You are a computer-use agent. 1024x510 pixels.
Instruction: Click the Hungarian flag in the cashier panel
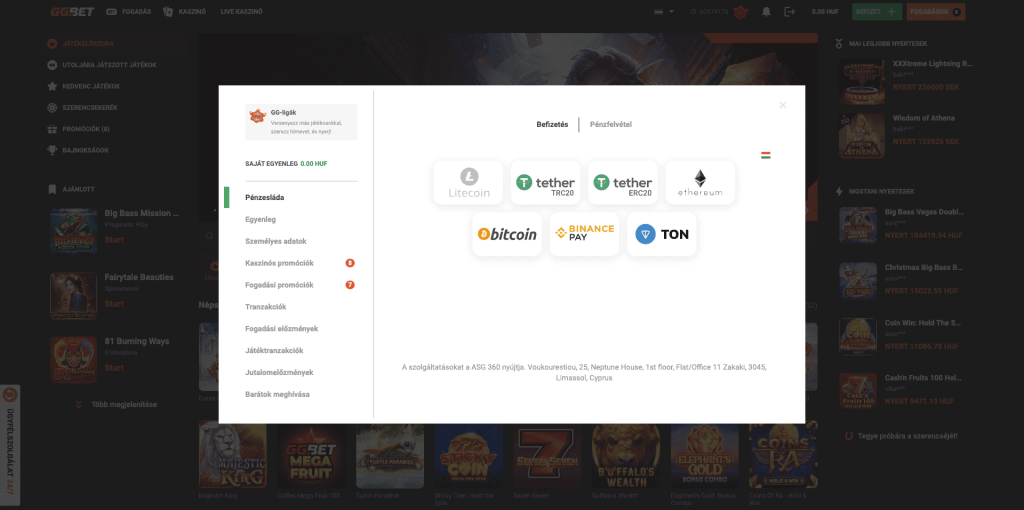click(766, 155)
